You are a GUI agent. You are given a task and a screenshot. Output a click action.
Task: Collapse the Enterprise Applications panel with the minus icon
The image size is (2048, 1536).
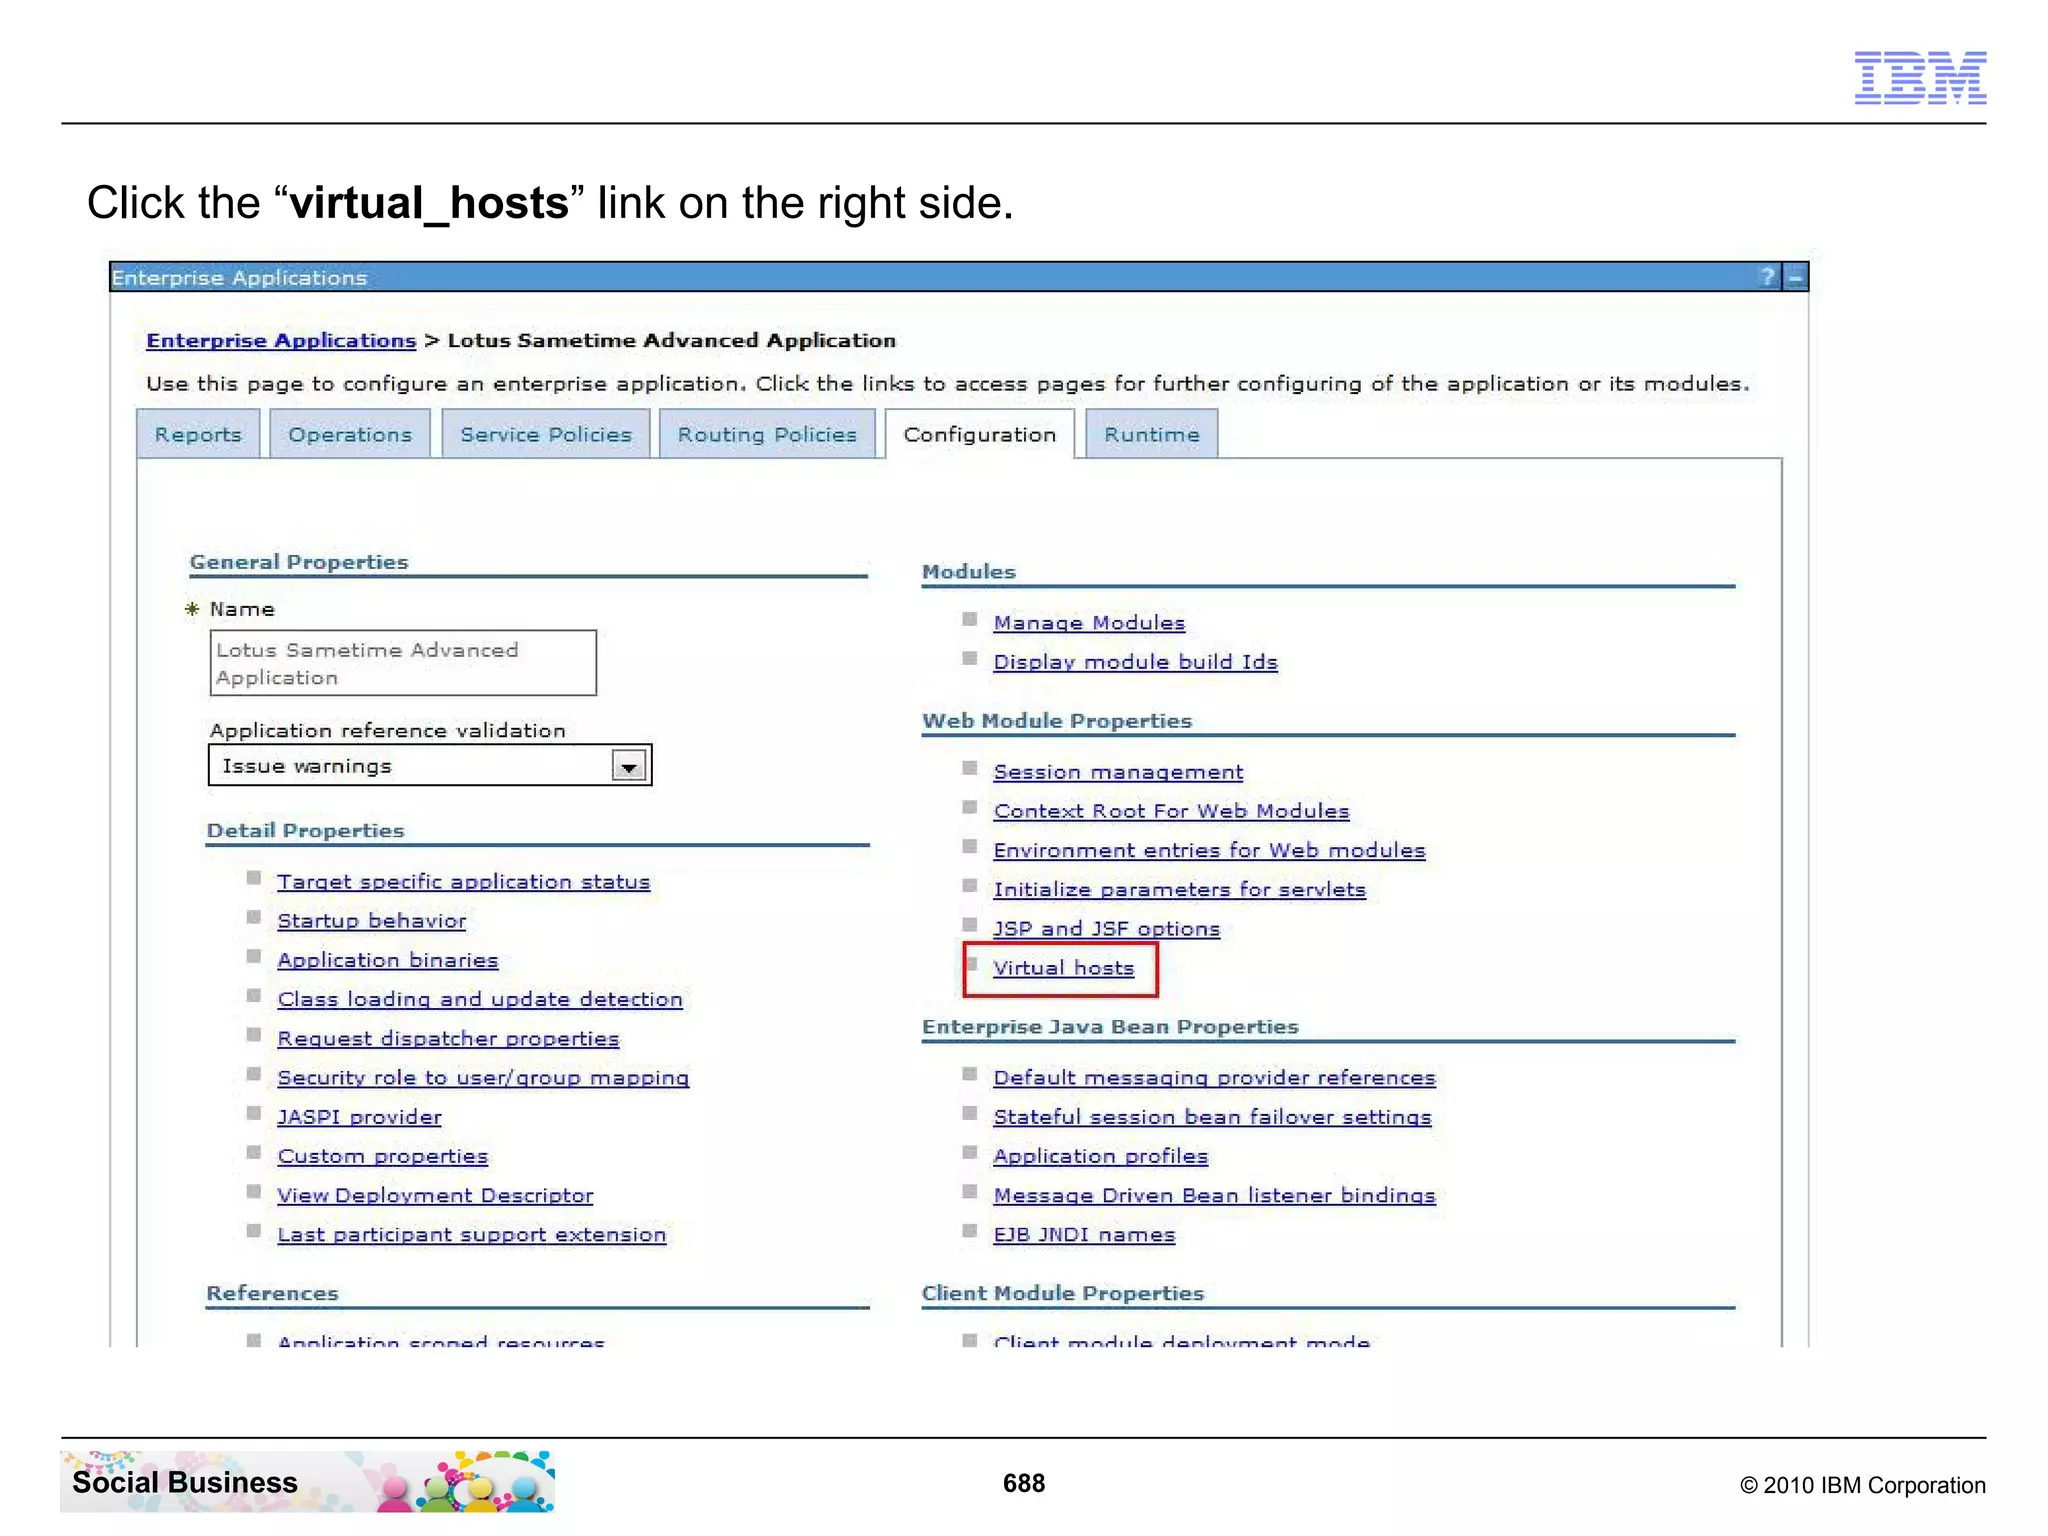coord(1796,277)
